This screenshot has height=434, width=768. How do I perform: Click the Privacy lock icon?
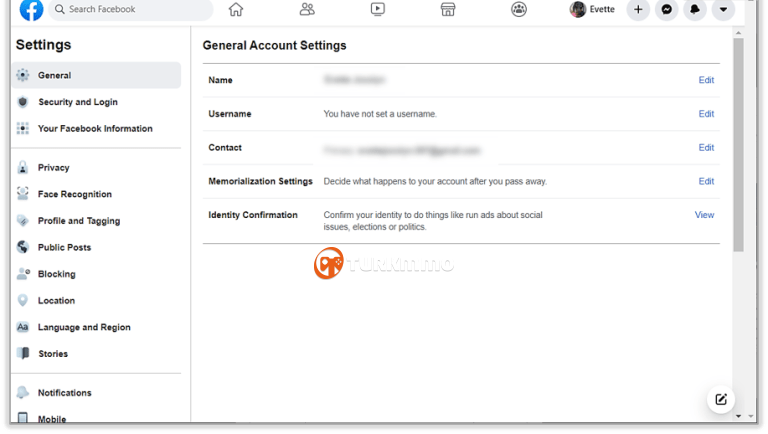pos(23,168)
